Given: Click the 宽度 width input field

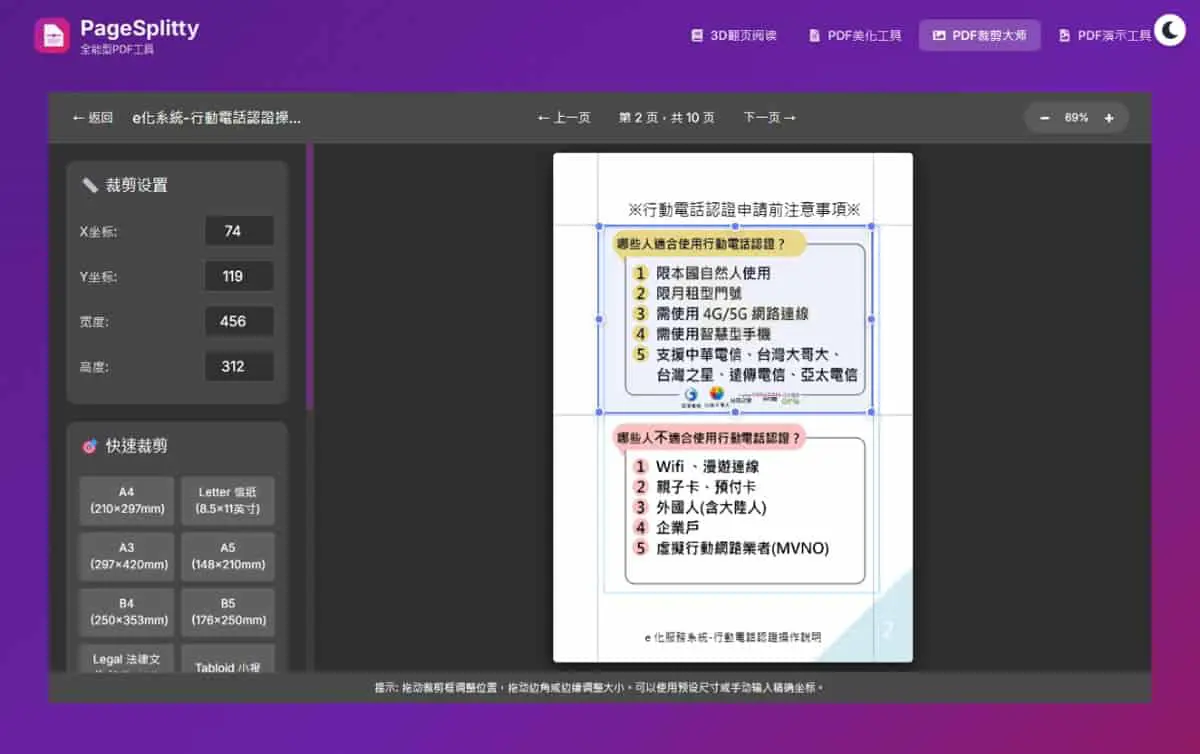Looking at the screenshot, I should tap(239, 321).
